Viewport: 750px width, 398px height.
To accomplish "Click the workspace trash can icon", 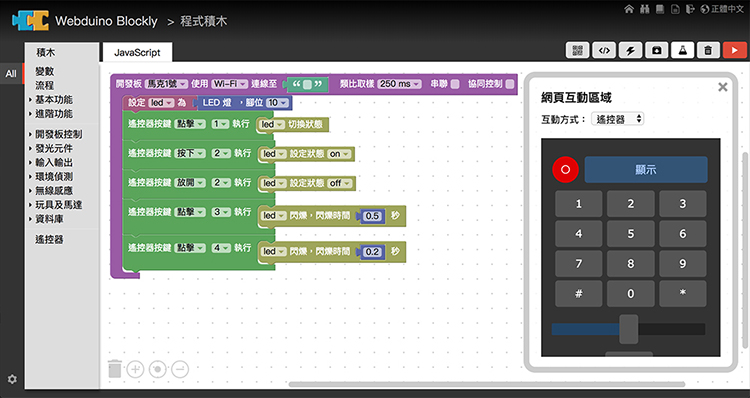I will pyautogui.click(x=115, y=369).
